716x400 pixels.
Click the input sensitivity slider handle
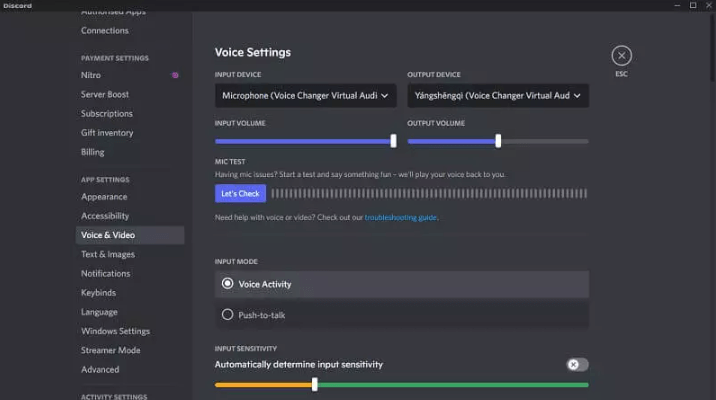(315, 384)
